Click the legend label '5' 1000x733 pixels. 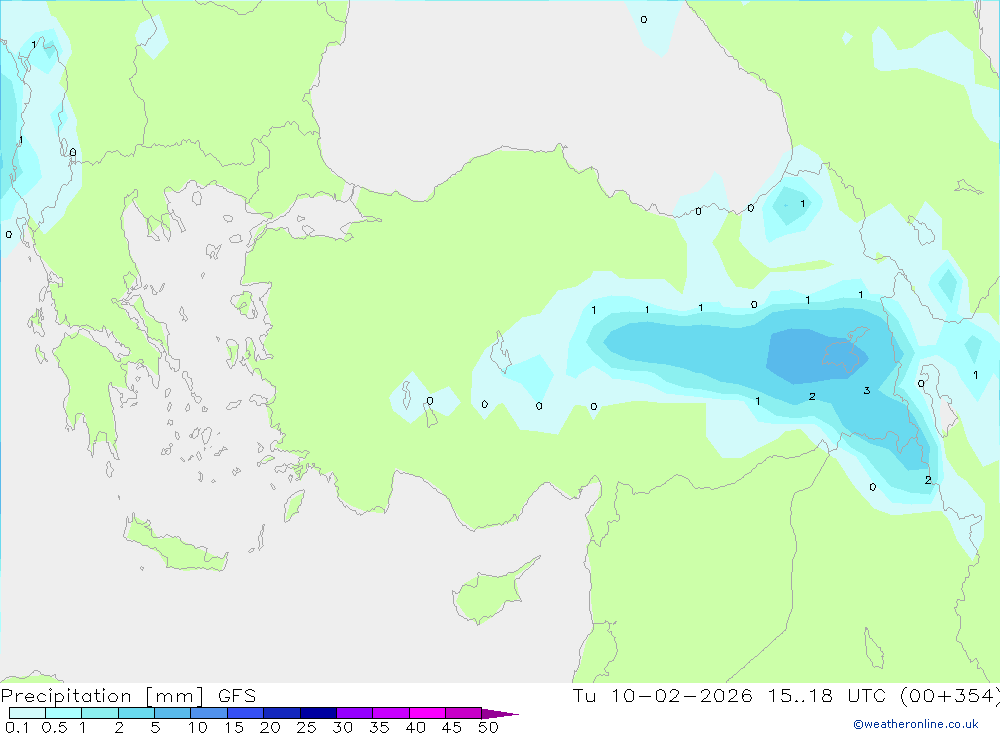[155, 727]
